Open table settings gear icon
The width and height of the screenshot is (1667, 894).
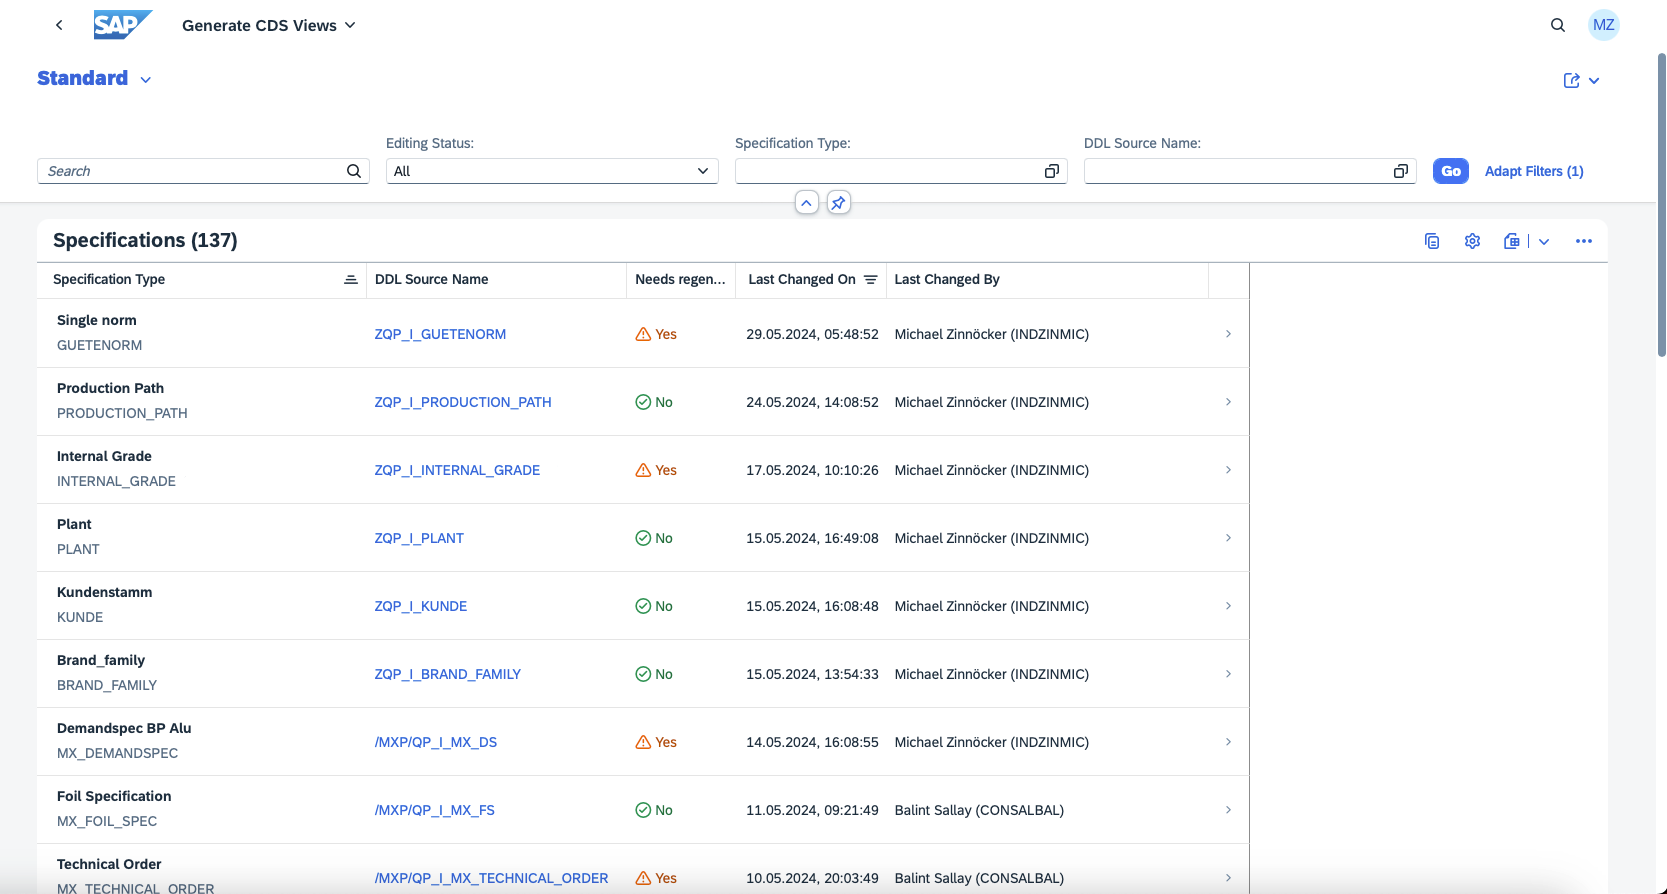click(1472, 241)
